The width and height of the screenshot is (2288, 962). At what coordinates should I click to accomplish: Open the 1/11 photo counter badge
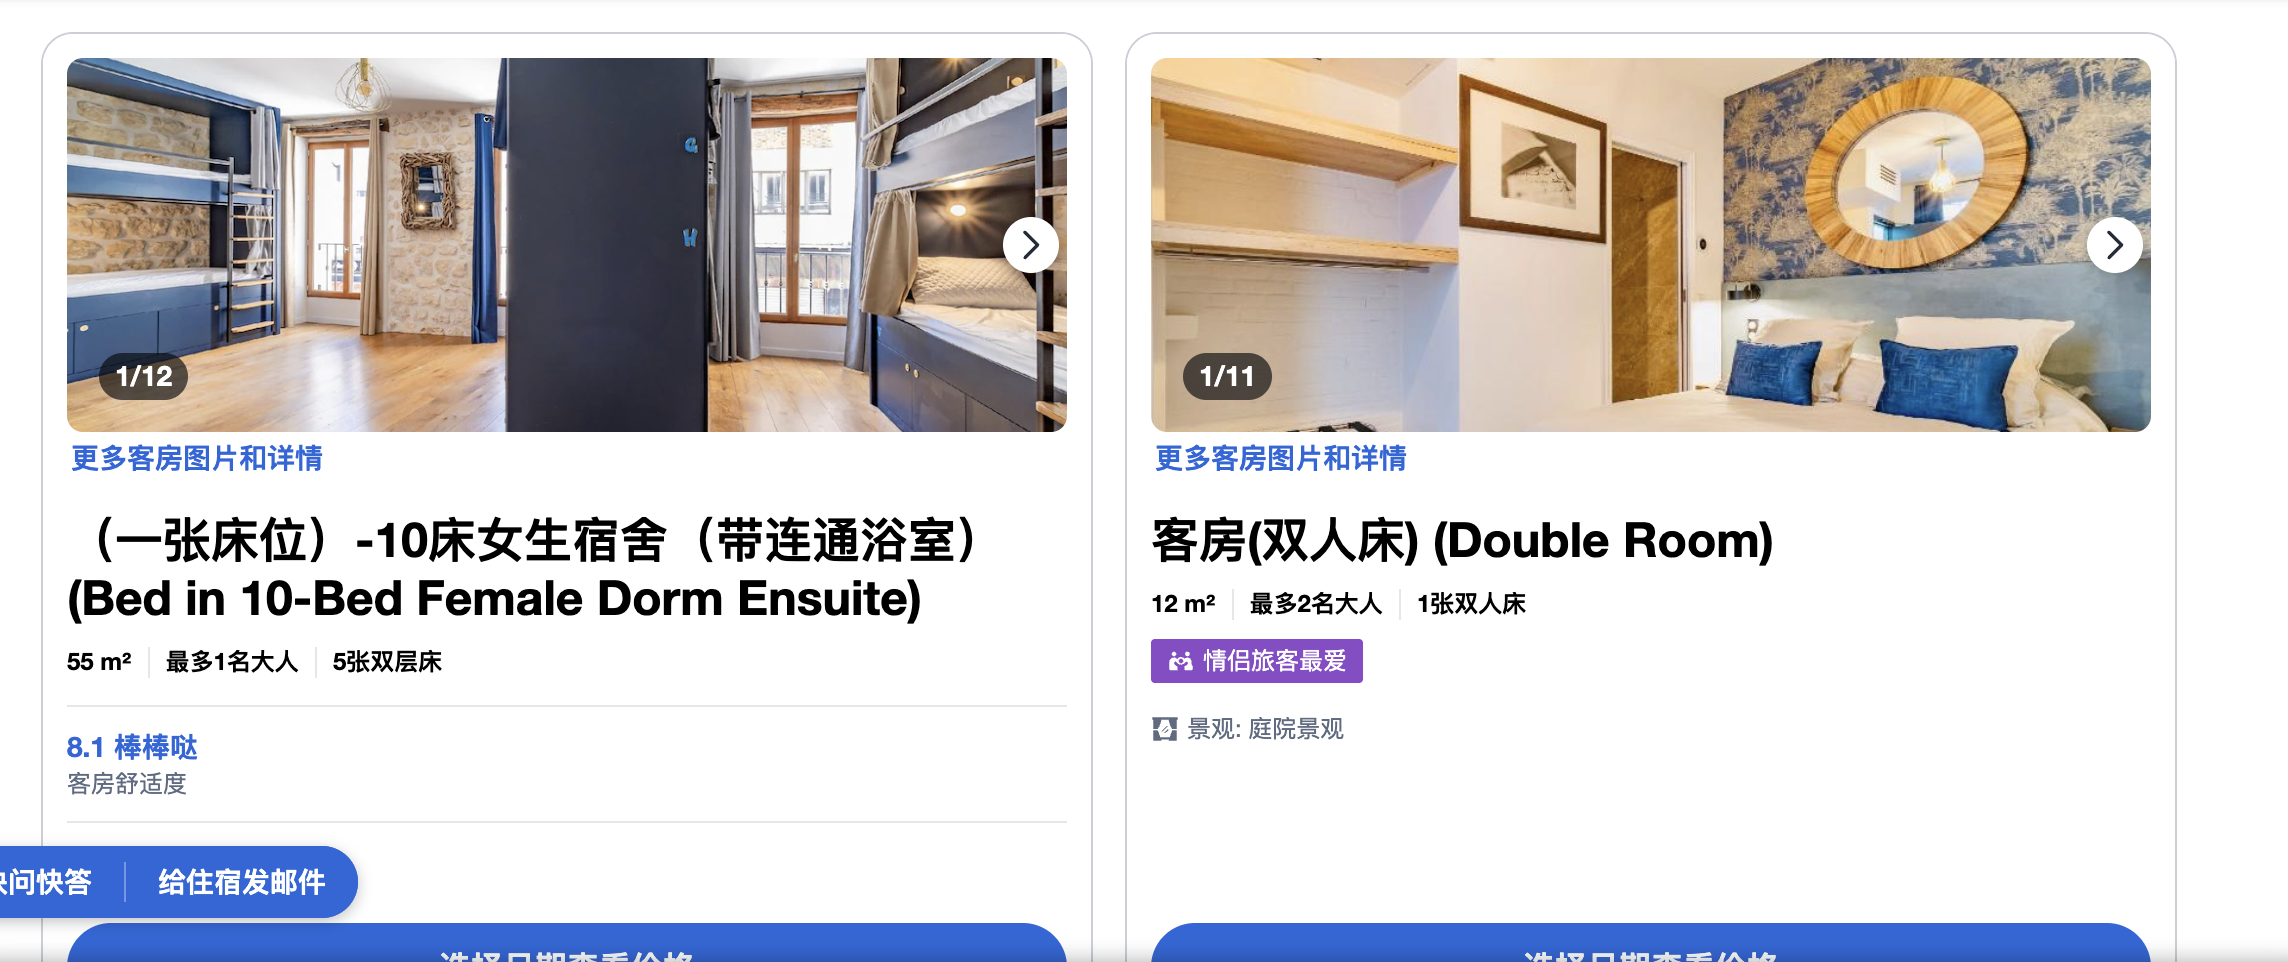point(1227,376)
